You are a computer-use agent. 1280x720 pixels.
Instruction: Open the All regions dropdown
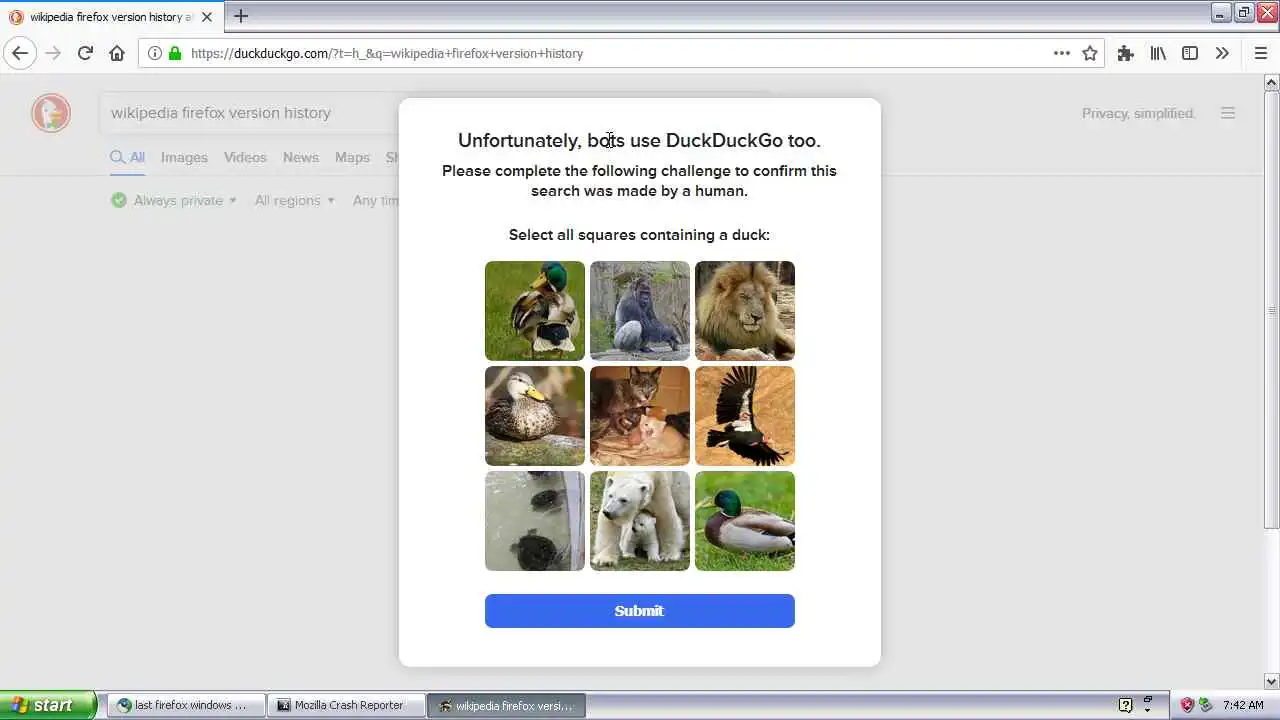pyautogui.click(x=295, y=200)
